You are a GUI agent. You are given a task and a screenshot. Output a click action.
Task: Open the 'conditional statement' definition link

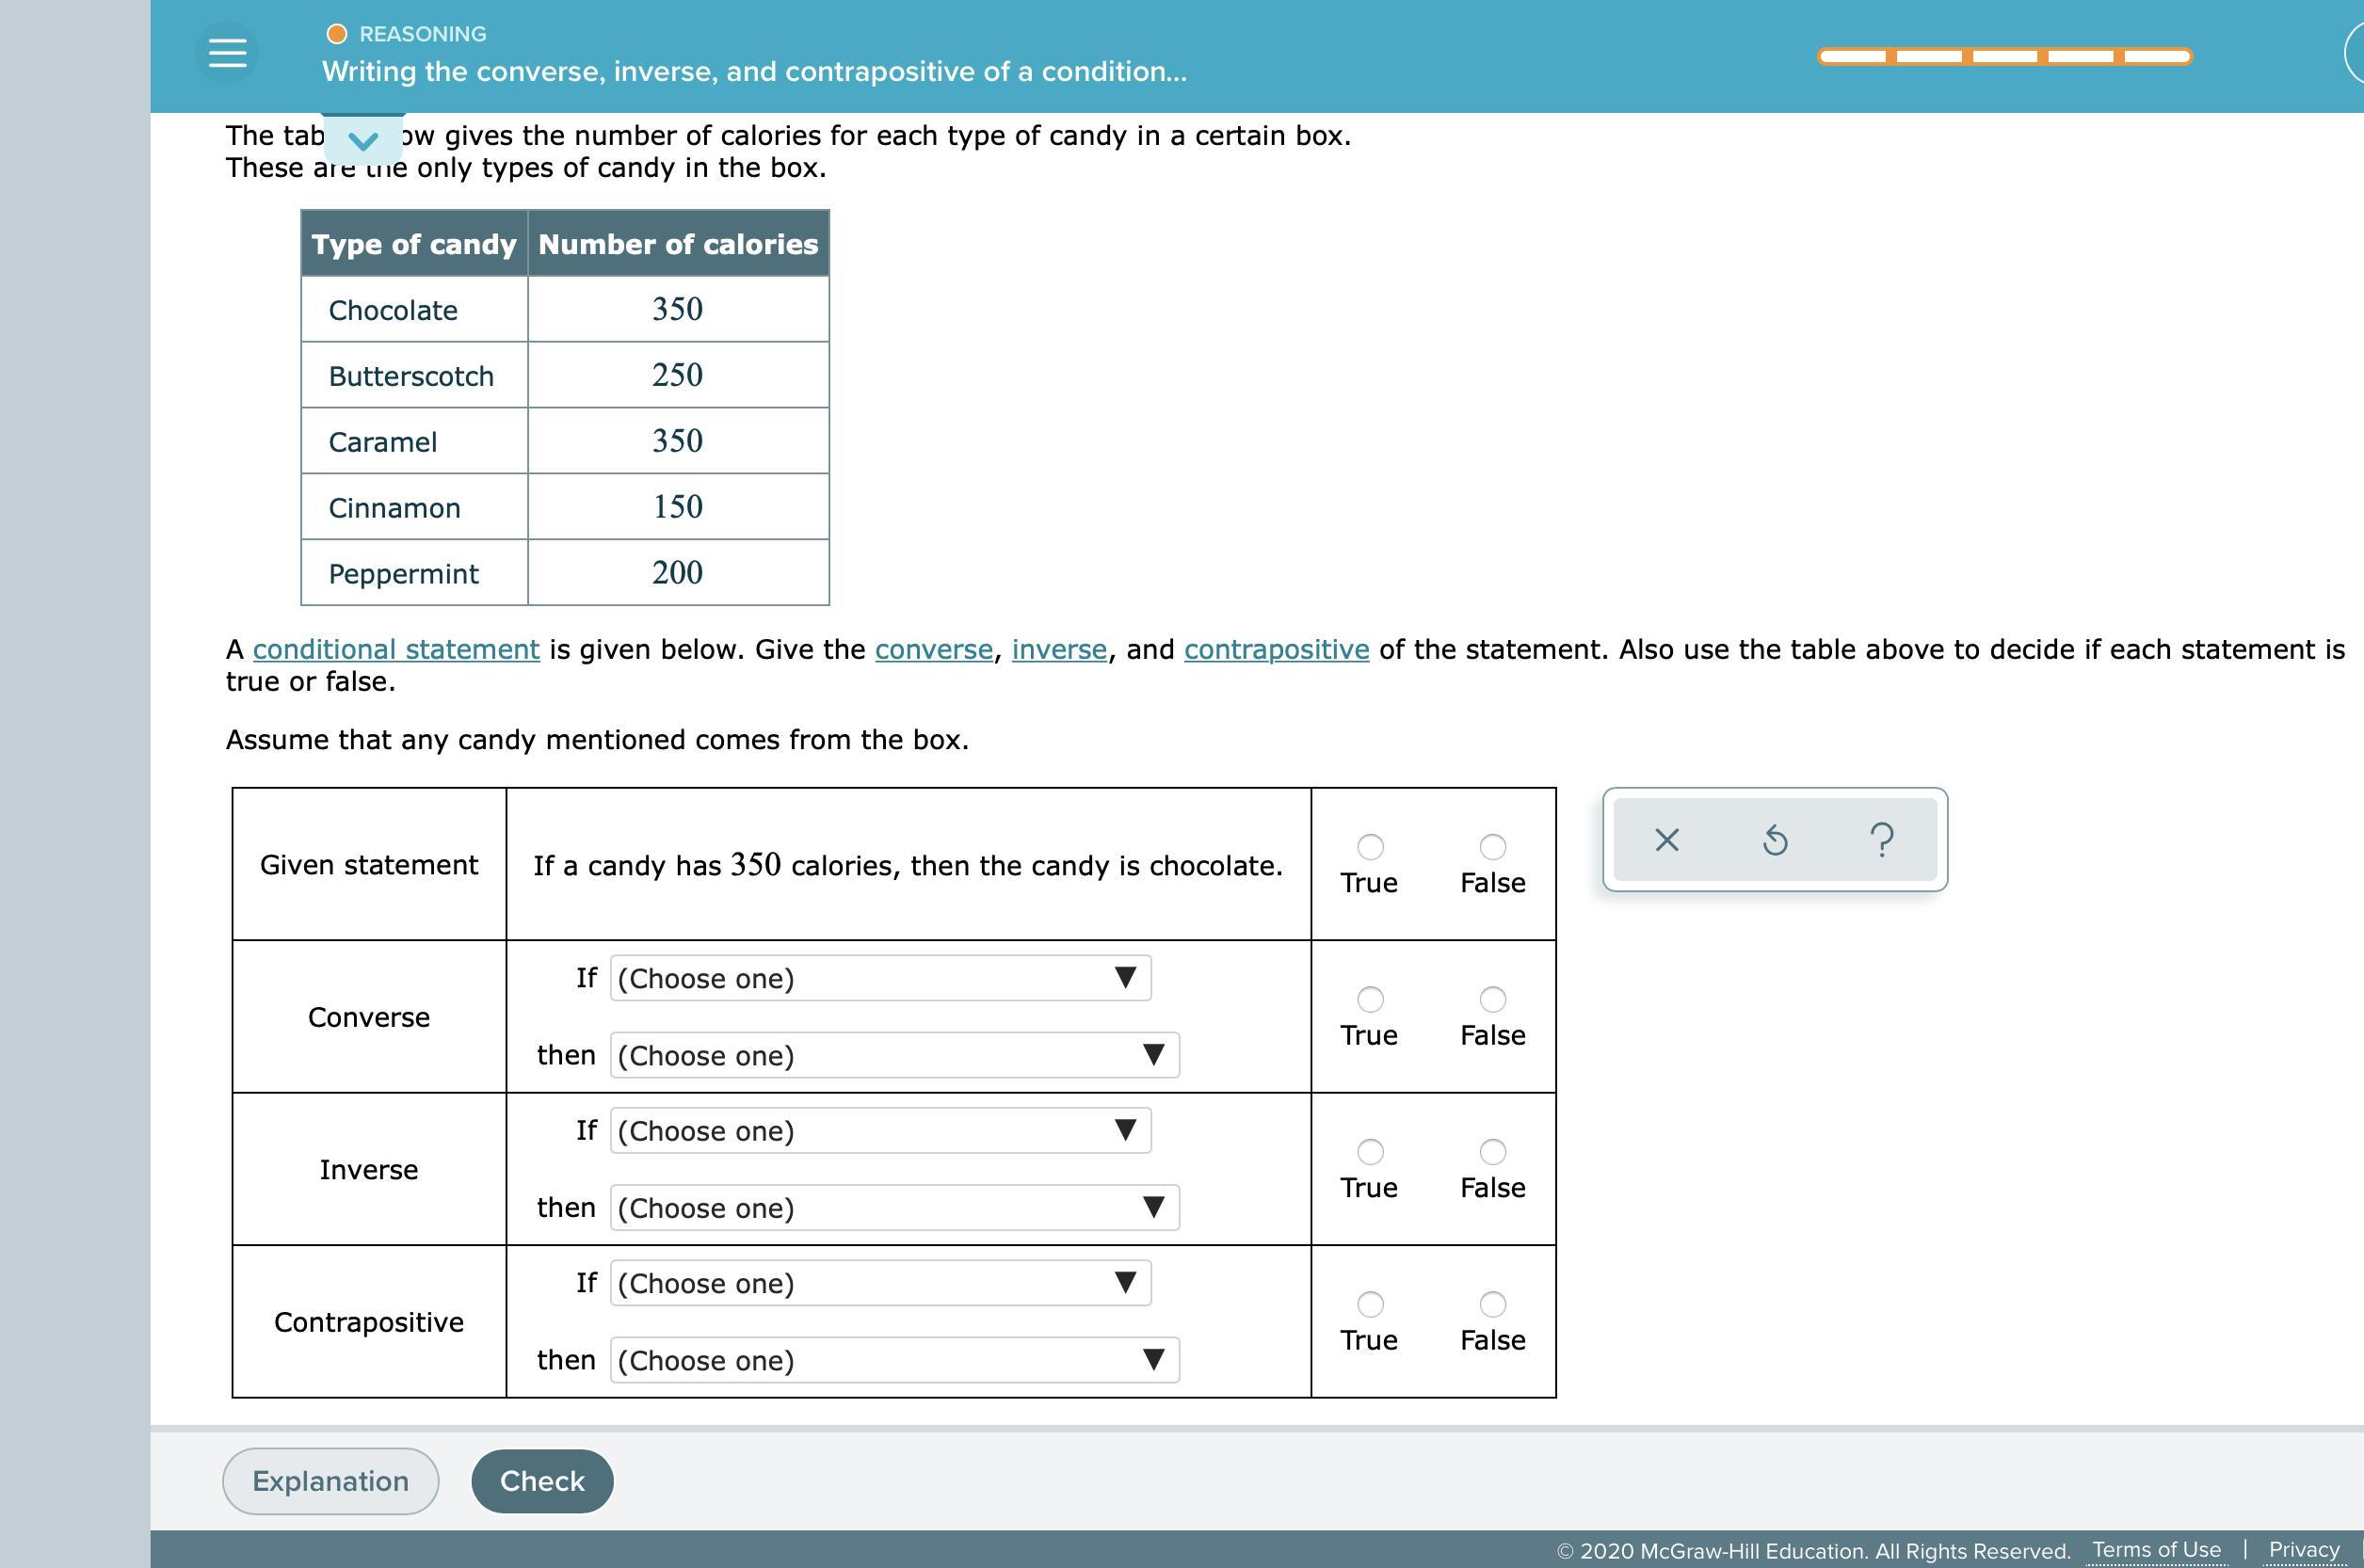pos(396,650)
